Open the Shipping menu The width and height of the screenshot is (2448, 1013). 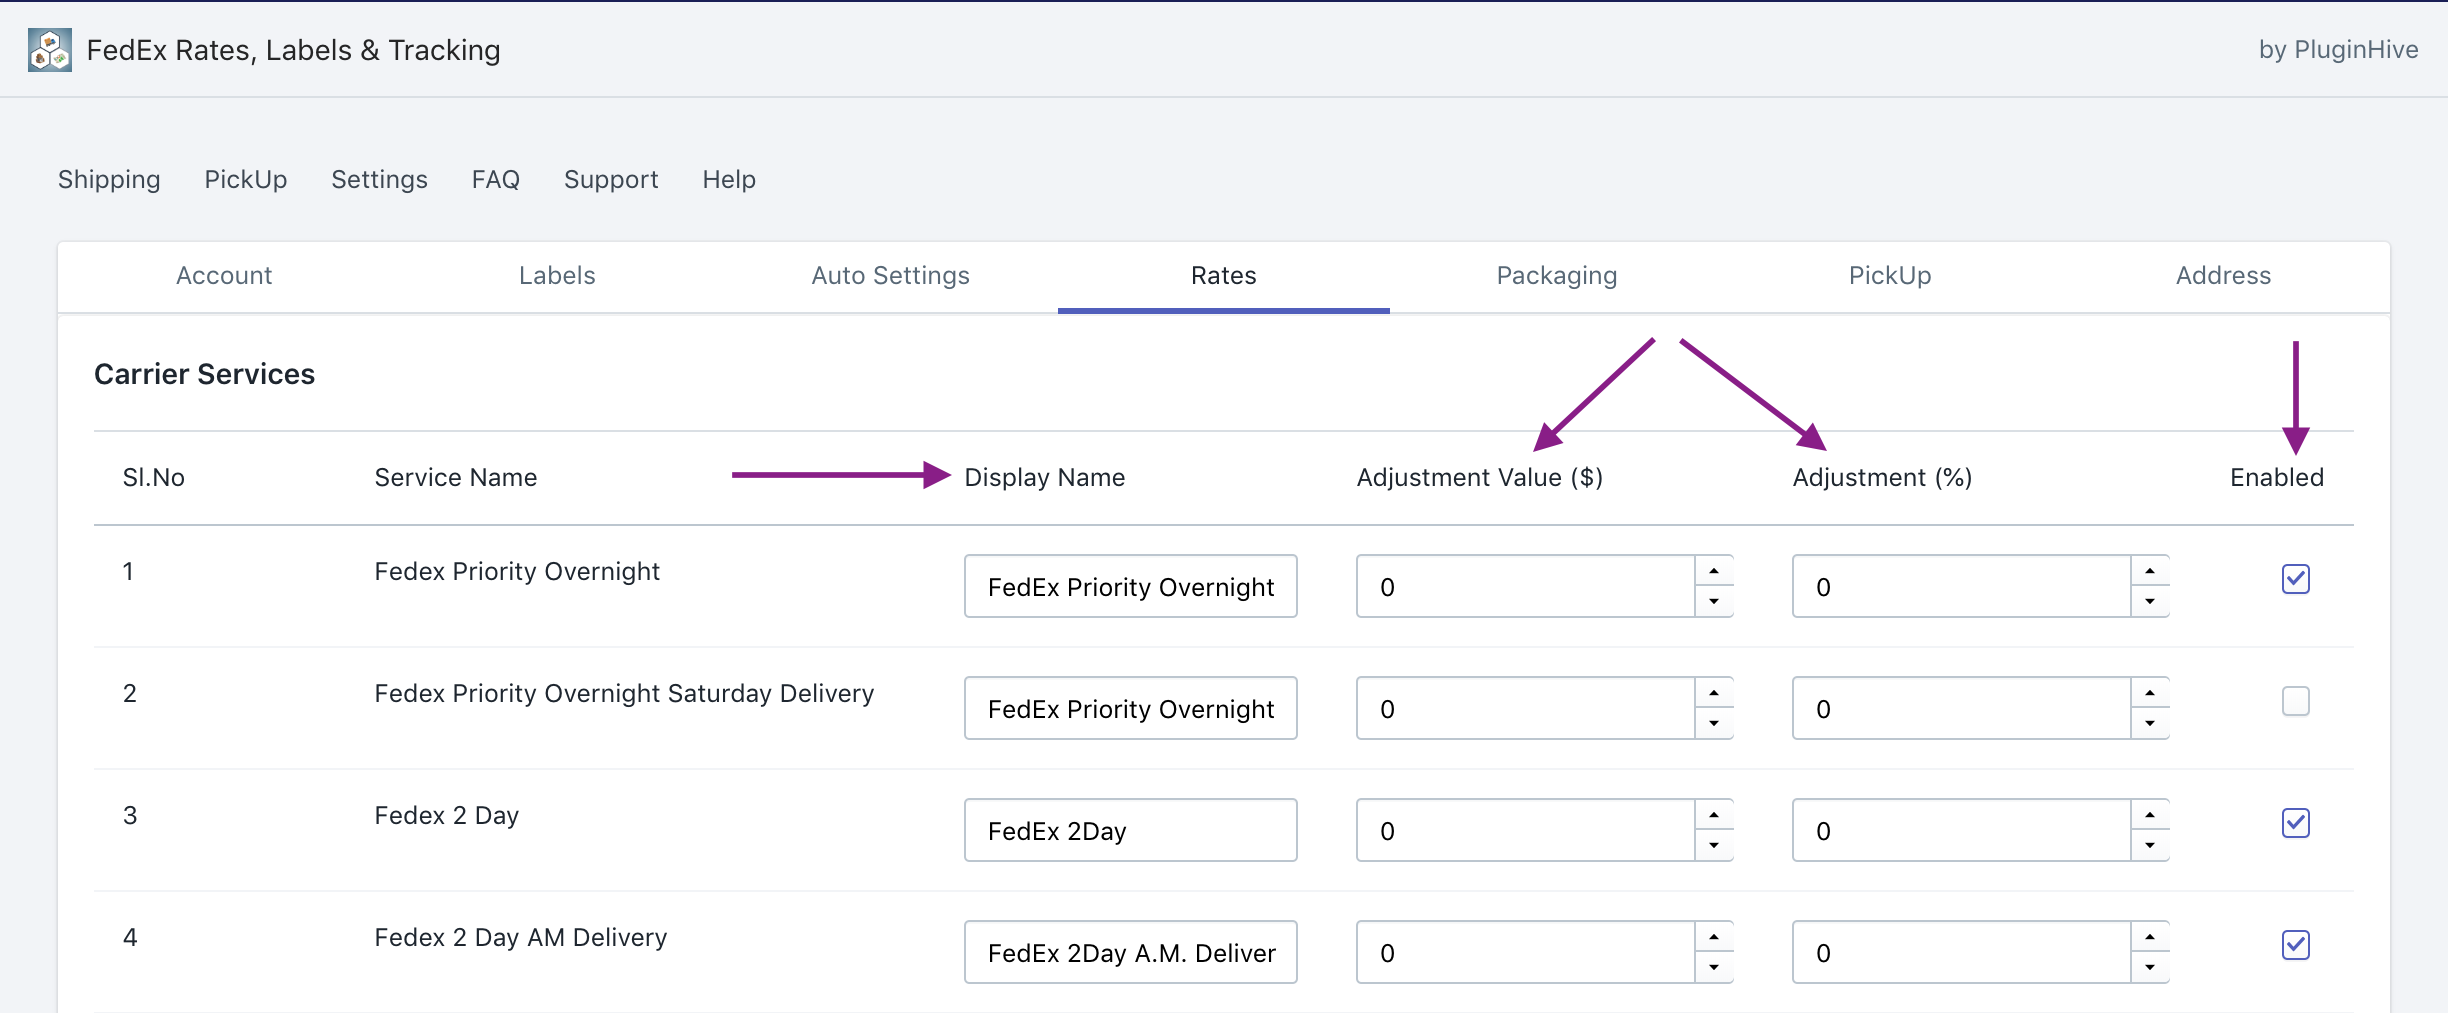[109, 179]
